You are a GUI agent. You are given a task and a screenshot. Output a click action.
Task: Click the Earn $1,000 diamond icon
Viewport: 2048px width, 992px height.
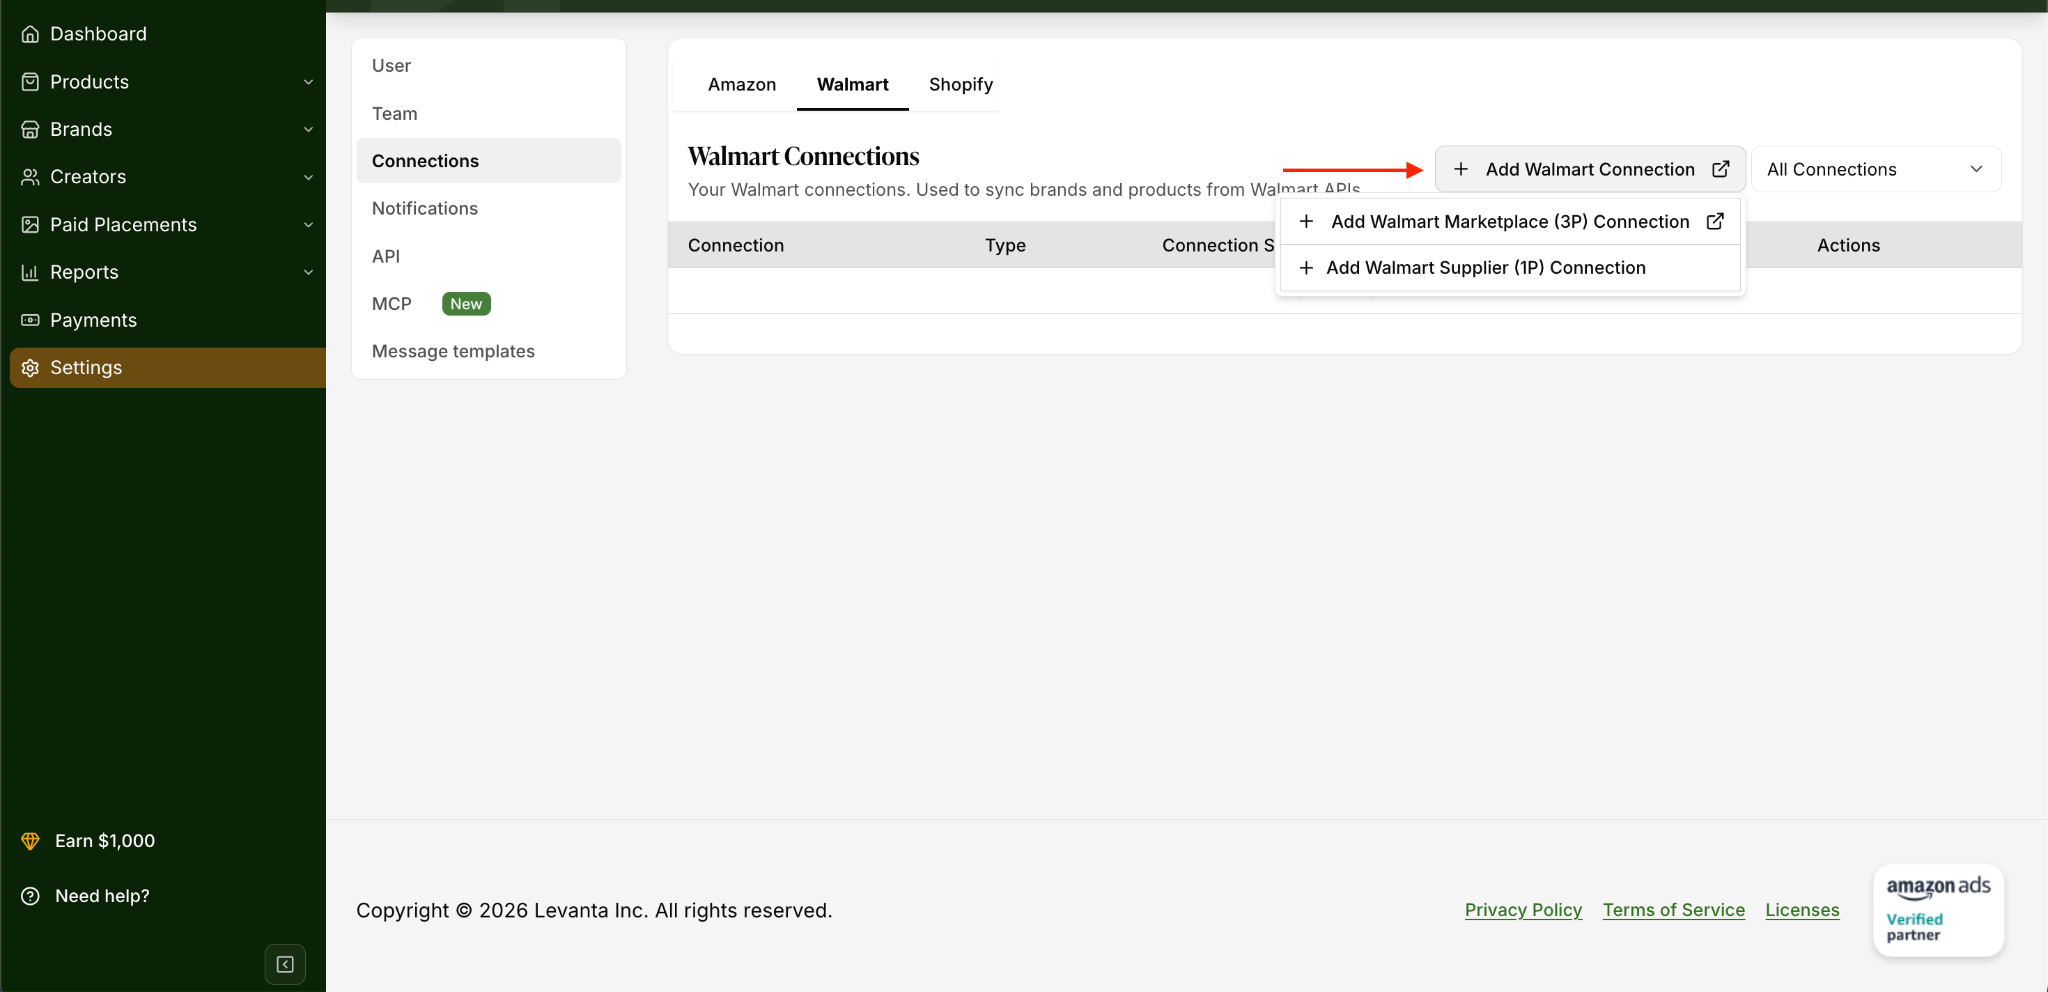[30, 841]
